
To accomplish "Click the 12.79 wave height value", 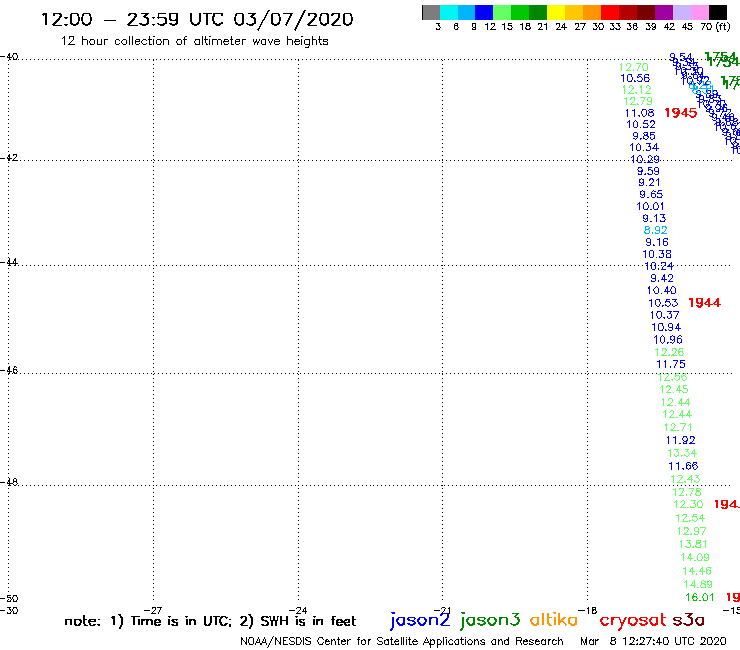I will point(638,101).
